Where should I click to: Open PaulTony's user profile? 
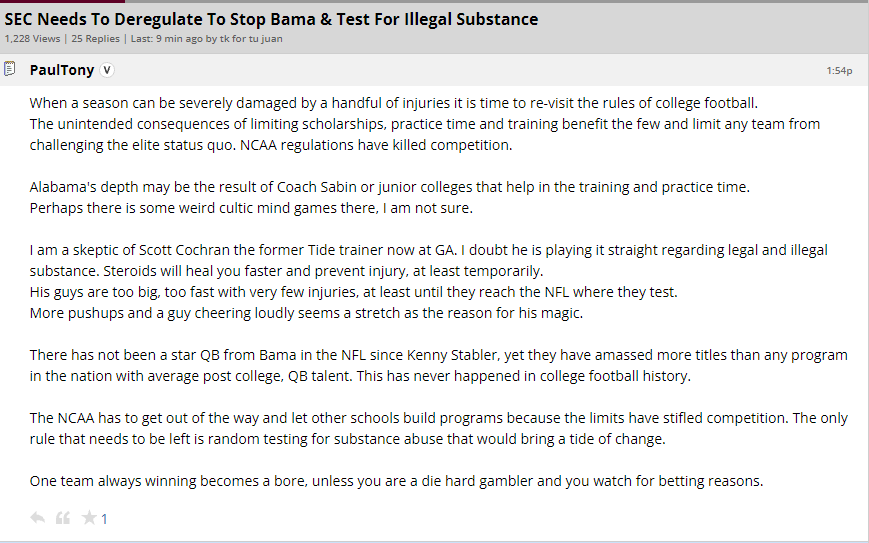pos(62,70)
